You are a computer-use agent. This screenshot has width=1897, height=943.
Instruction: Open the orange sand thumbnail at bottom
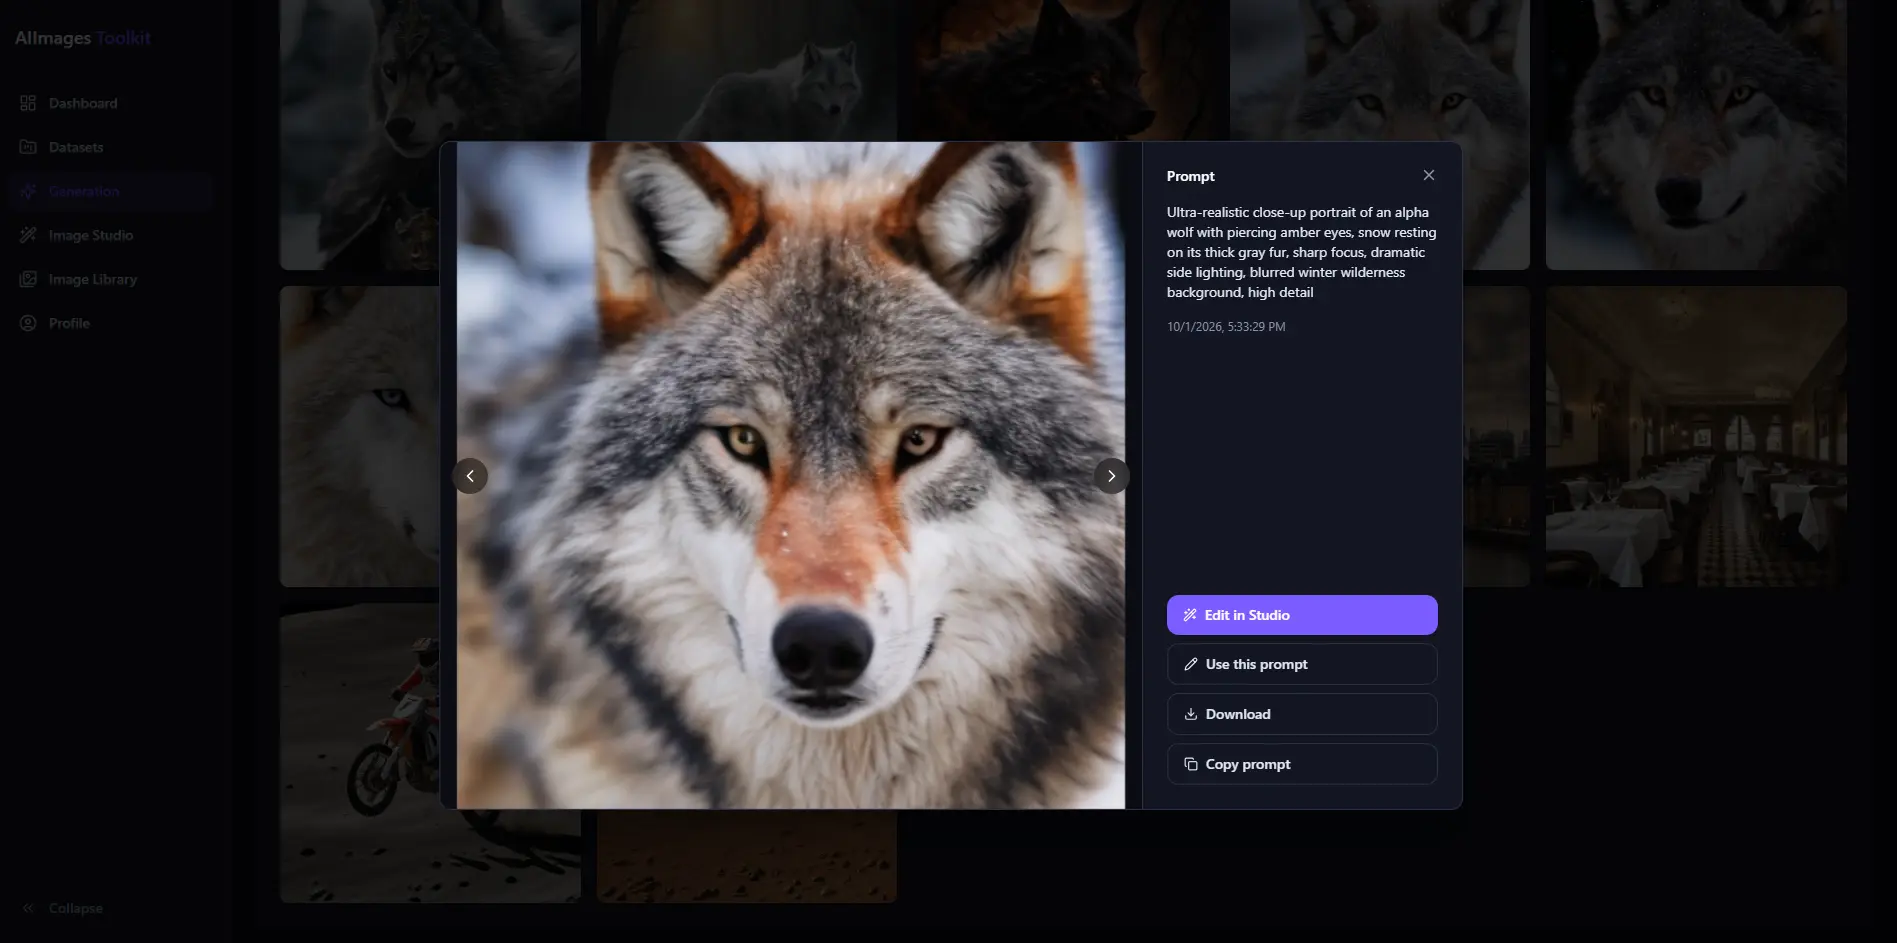coord(747,856)
